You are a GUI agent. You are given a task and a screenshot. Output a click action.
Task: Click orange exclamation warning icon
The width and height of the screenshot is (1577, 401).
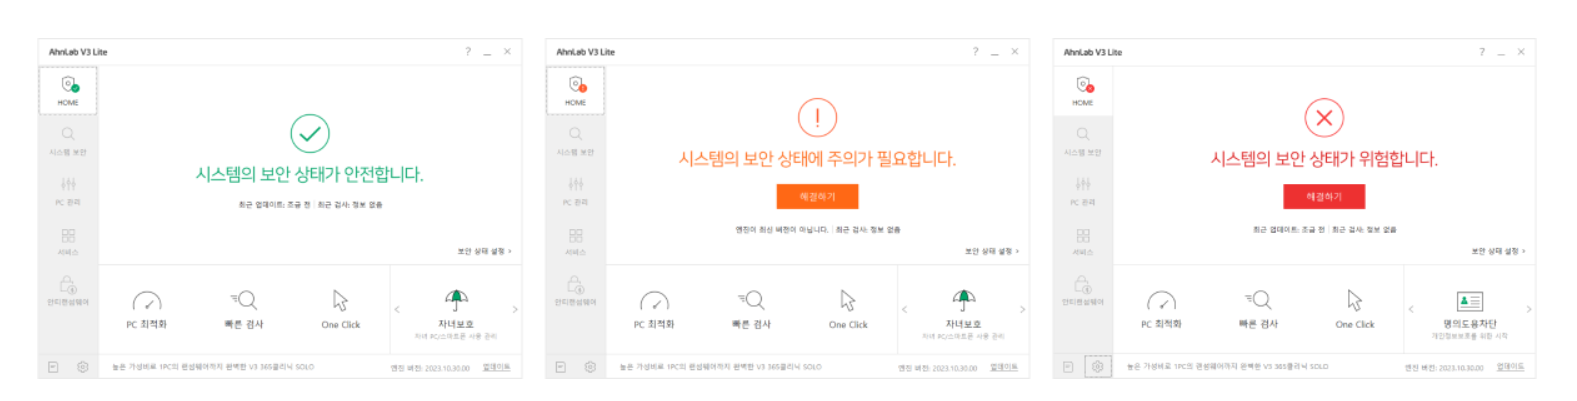817,118
